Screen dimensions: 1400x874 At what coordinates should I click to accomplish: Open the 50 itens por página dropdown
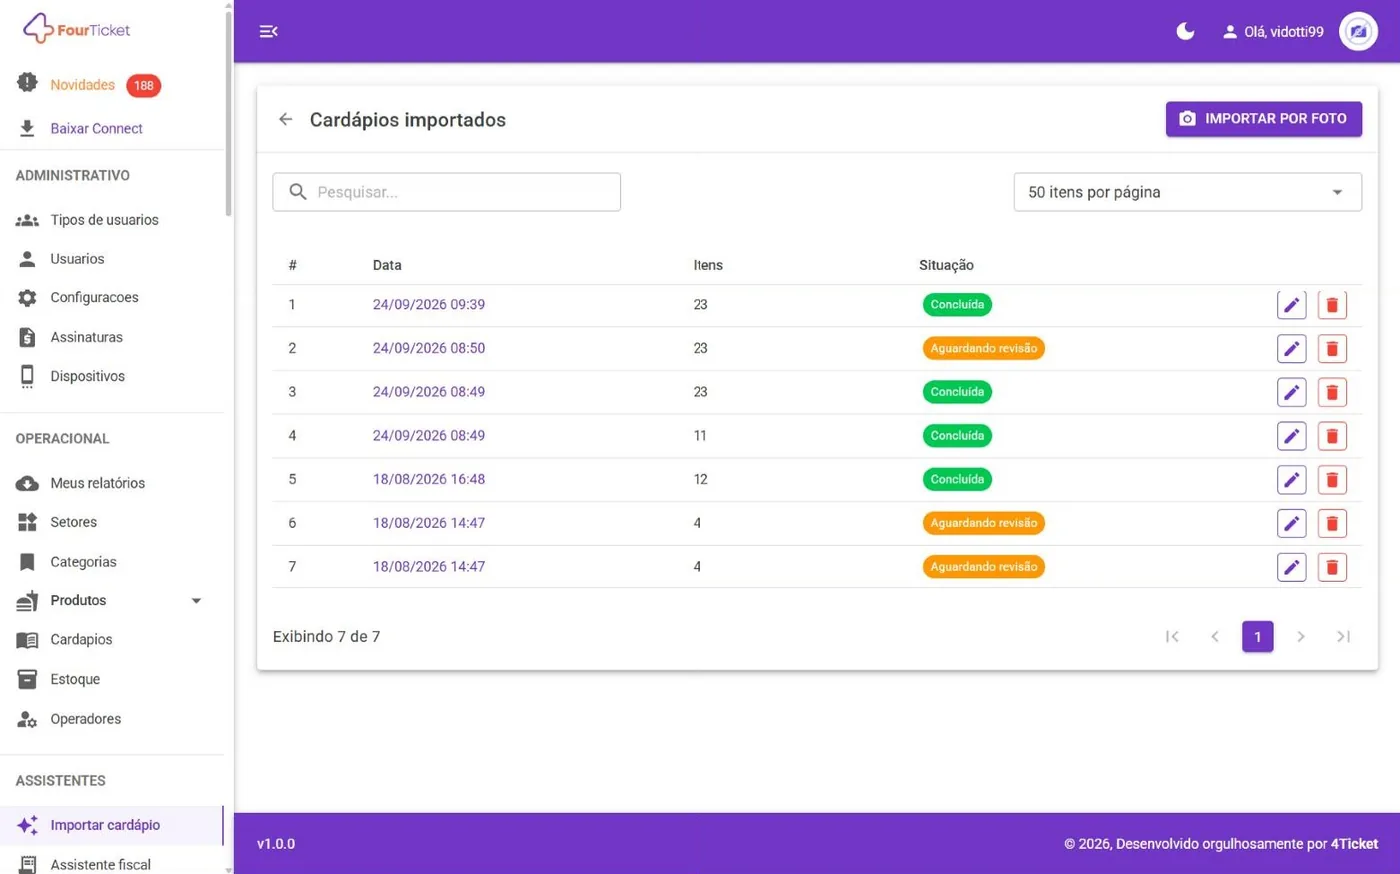1187,192
